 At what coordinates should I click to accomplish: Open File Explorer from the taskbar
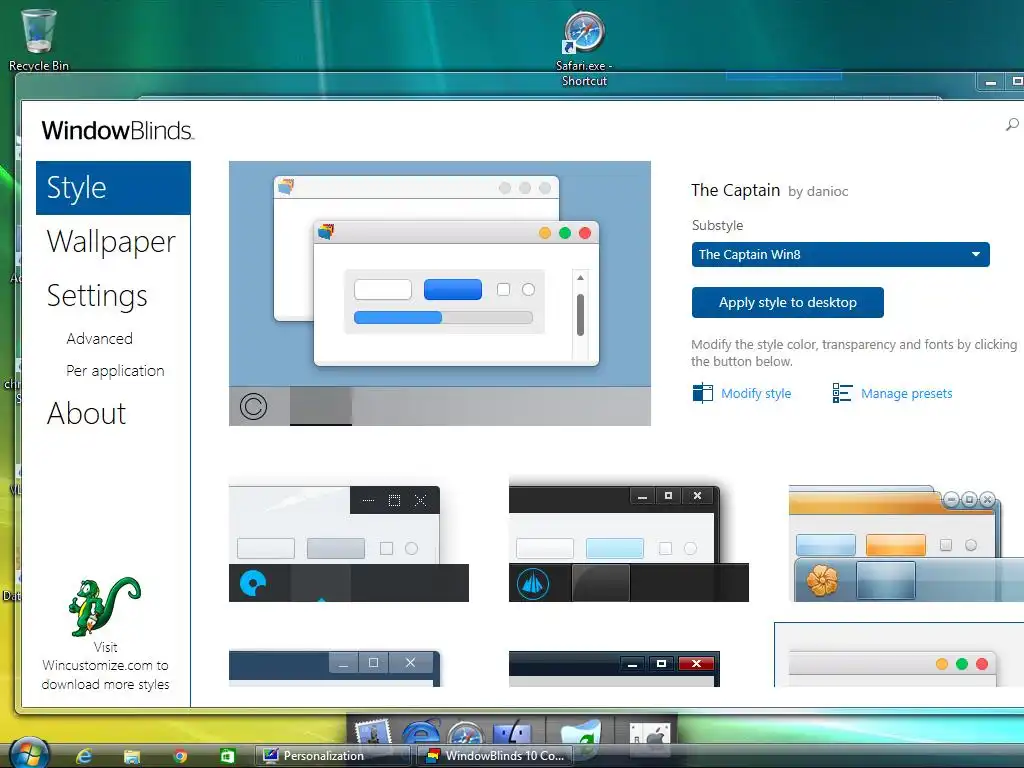[x=132, y=756]
